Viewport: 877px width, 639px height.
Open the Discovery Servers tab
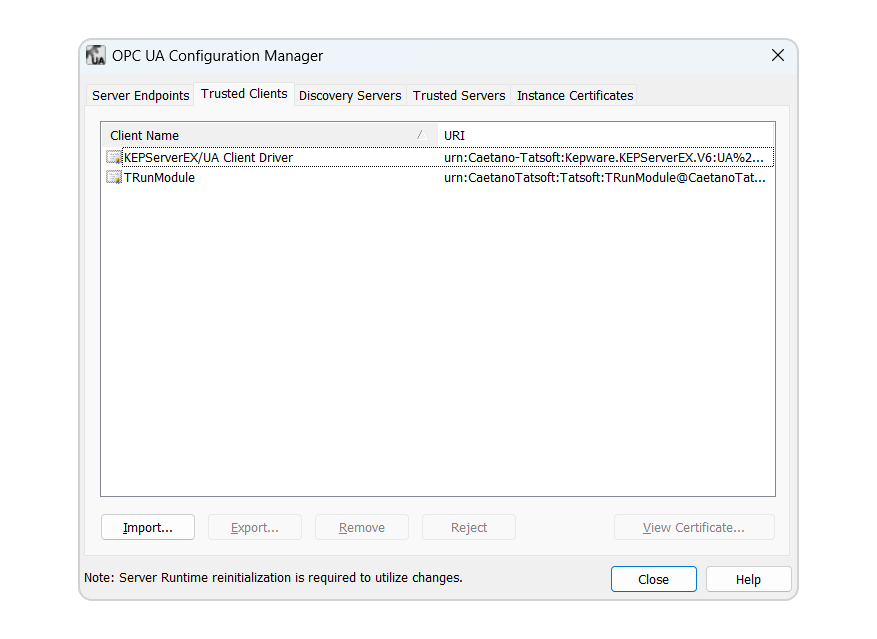point(350,96)
